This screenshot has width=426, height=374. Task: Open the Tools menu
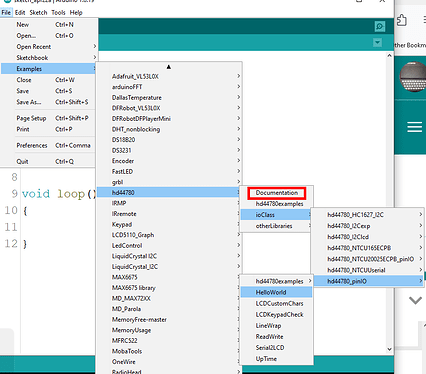(58, 13)
